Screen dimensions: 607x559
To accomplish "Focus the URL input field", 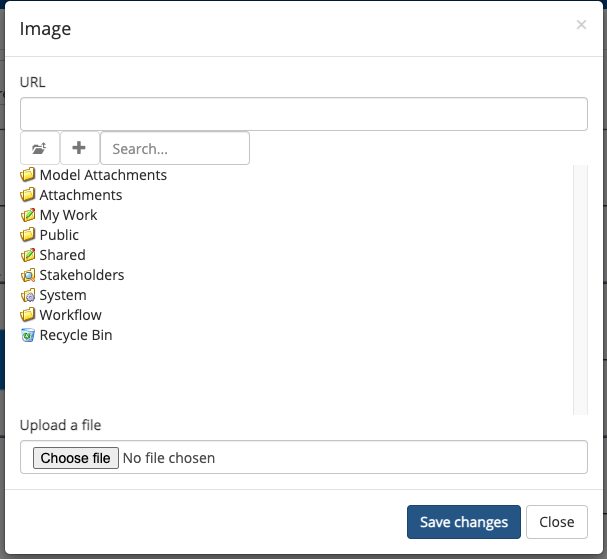I will point(304,114).
